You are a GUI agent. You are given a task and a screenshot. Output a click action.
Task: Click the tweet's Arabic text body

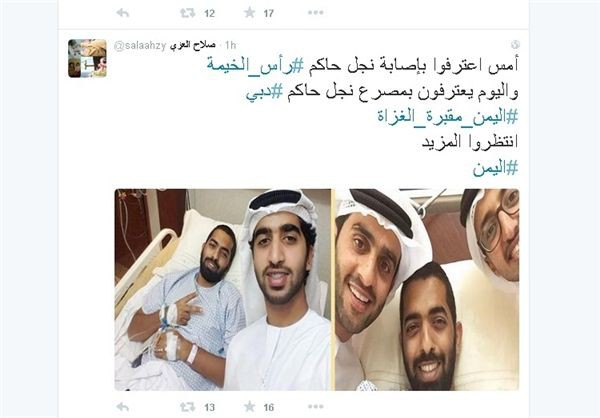(x=363, y=117)
